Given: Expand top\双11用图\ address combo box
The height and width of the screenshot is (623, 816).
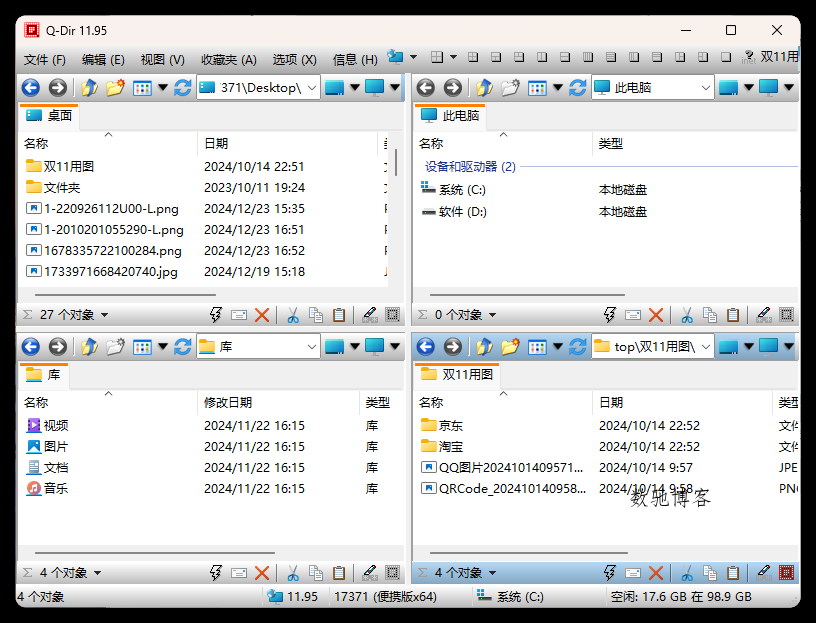Looking at the screenshot, I should (706, 347).
